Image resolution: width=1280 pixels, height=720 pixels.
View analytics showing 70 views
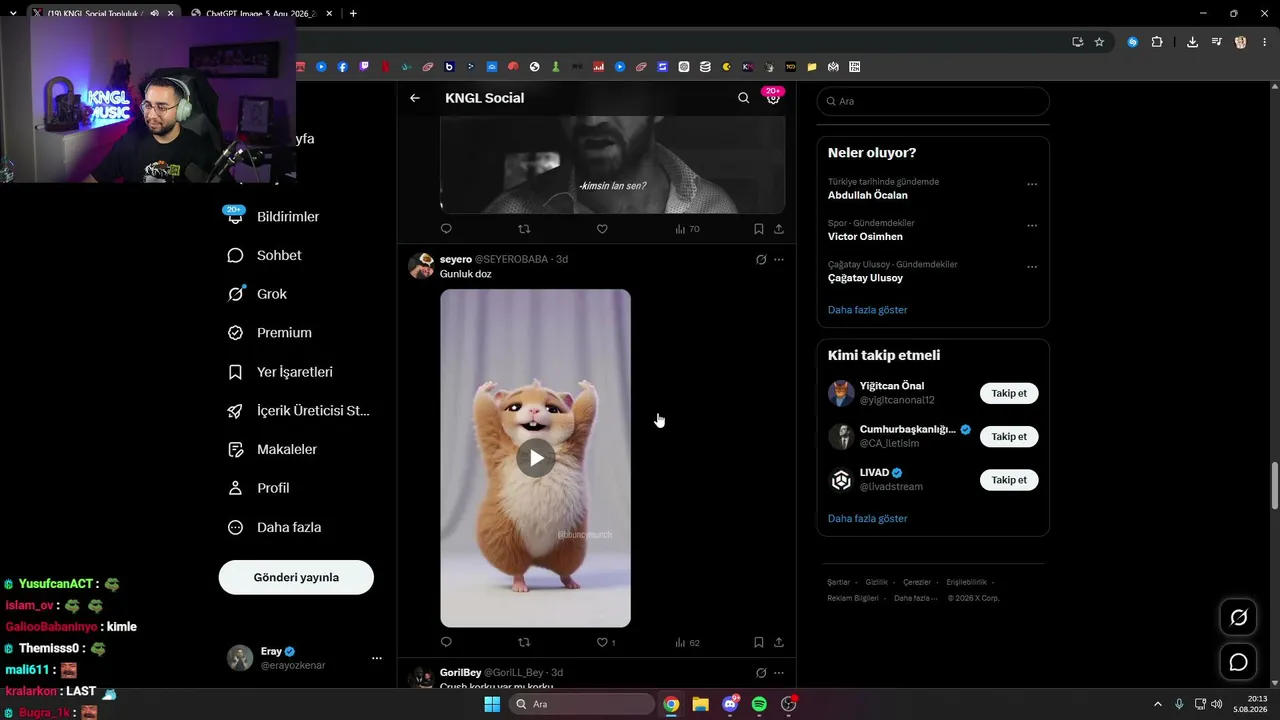coord(687,229)
